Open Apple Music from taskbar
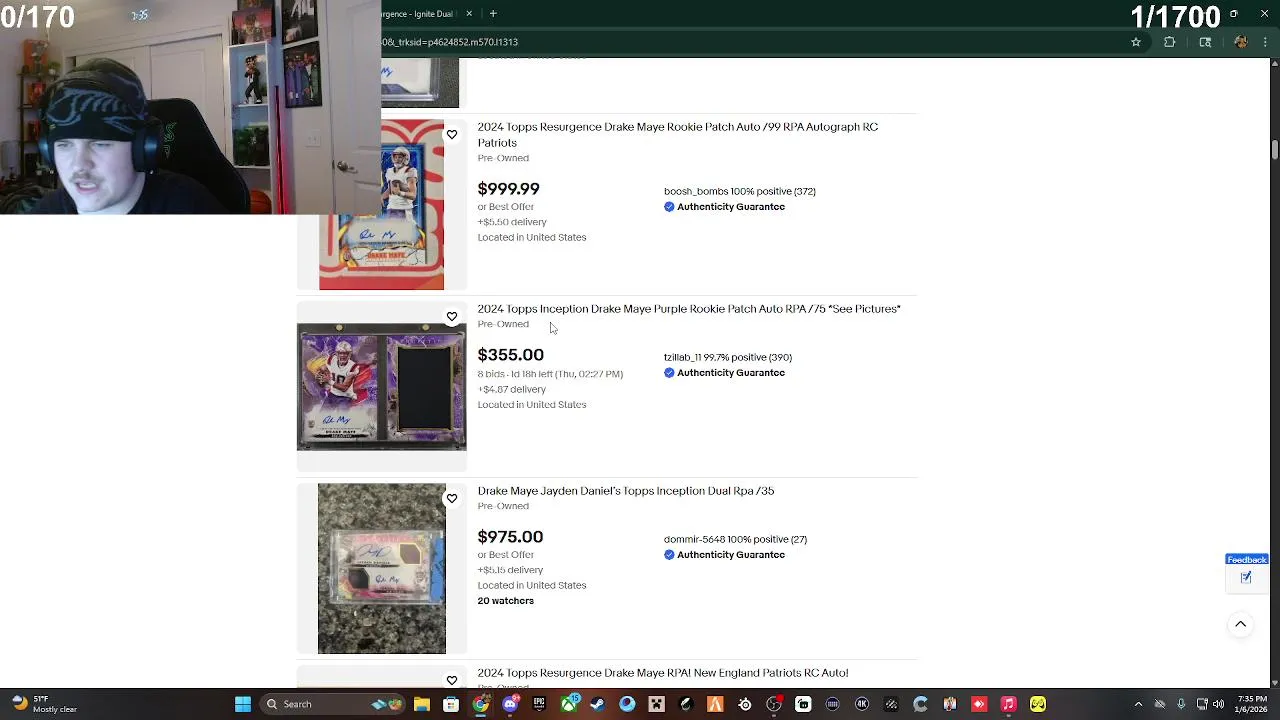The width and height of the screenshot is (1280, 720). pos(1009,704)
